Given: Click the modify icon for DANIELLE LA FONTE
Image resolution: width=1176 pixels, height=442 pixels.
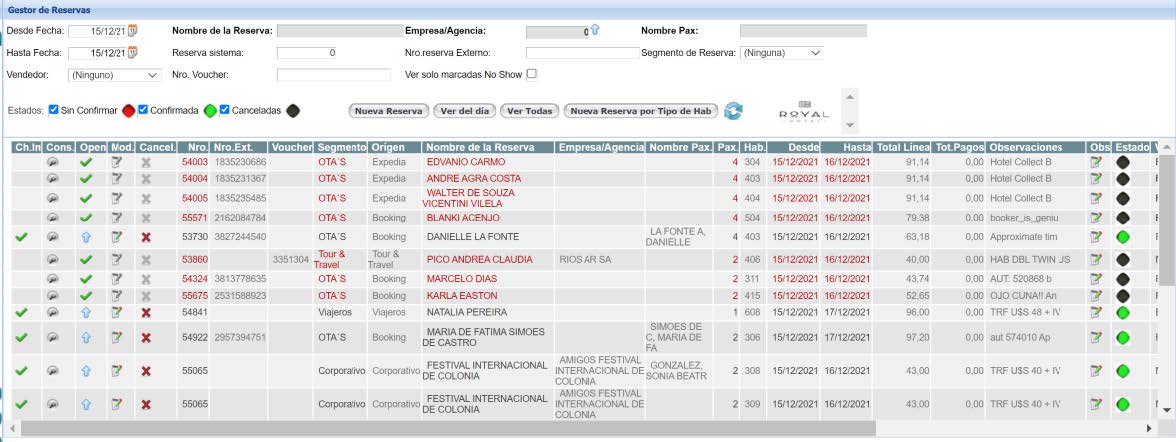Looking at the screenshot, I should [117, 237].
